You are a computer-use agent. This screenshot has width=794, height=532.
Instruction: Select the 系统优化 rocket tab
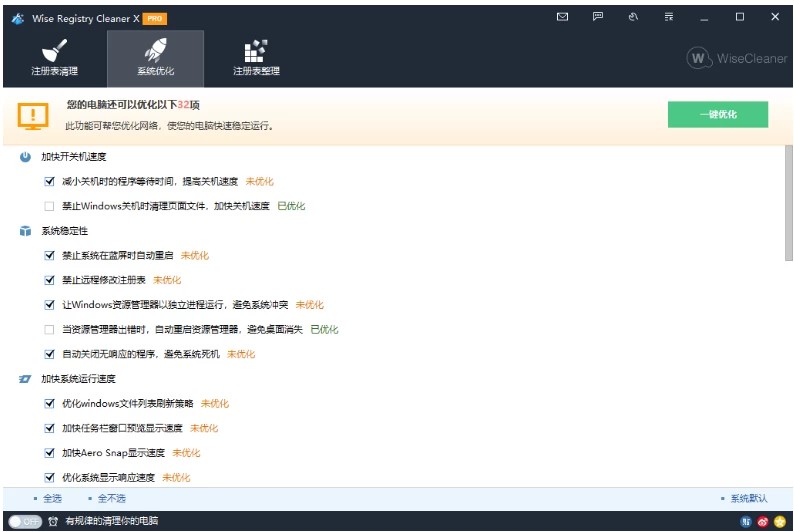(x=155, y=58)
